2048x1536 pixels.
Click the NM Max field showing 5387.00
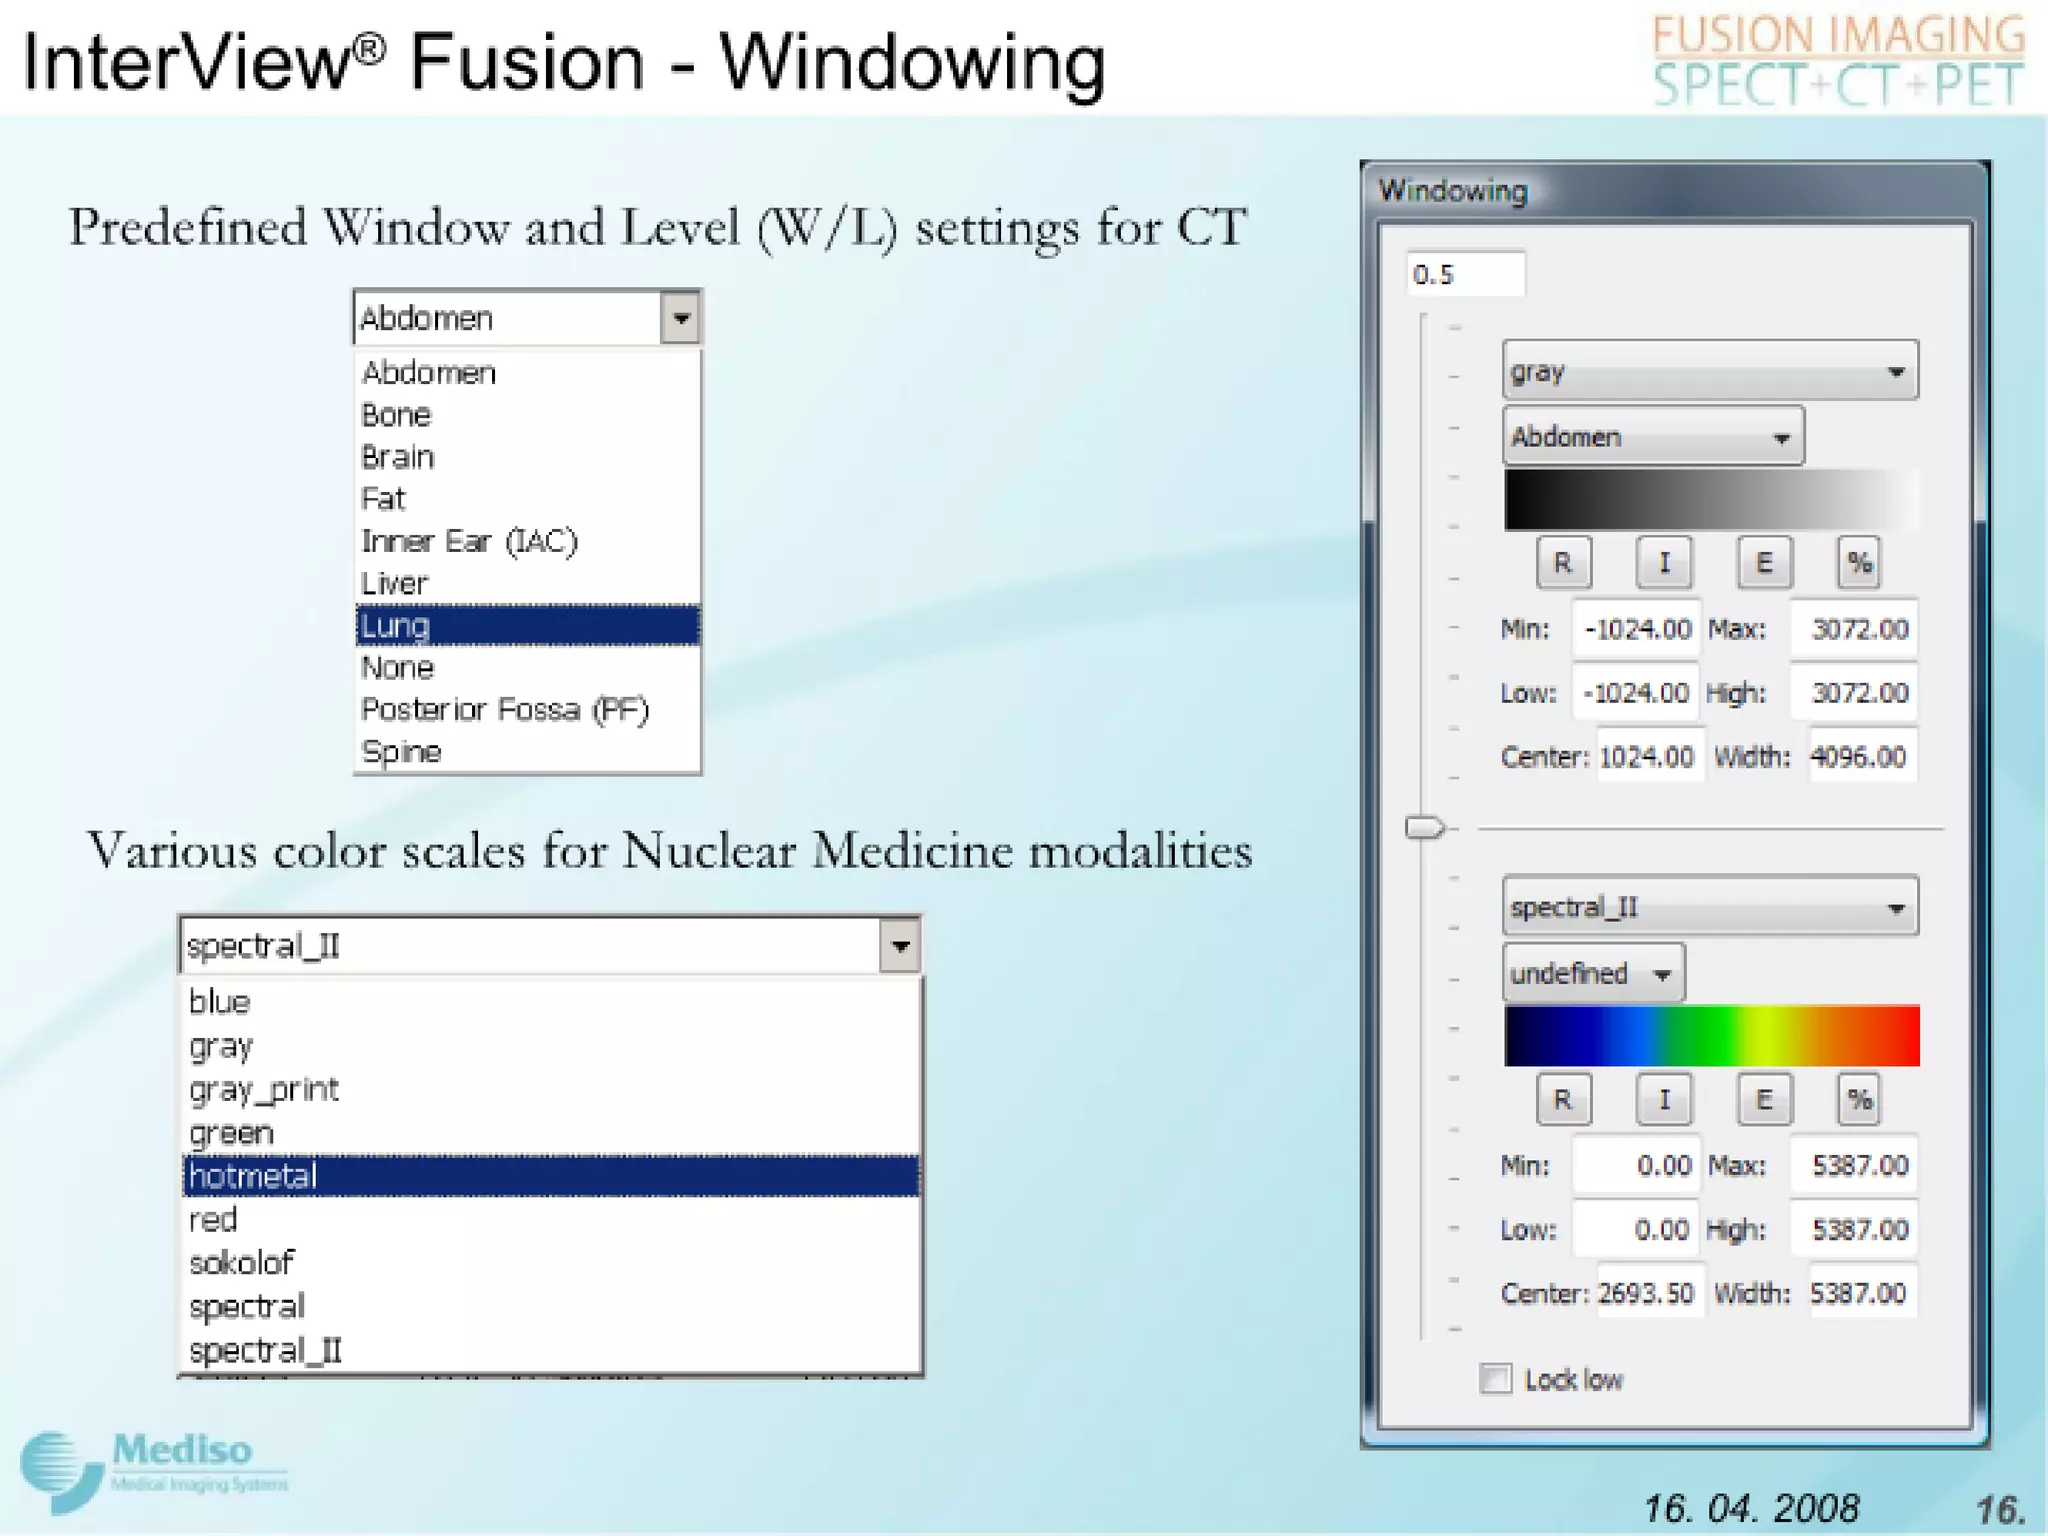1853,1165
